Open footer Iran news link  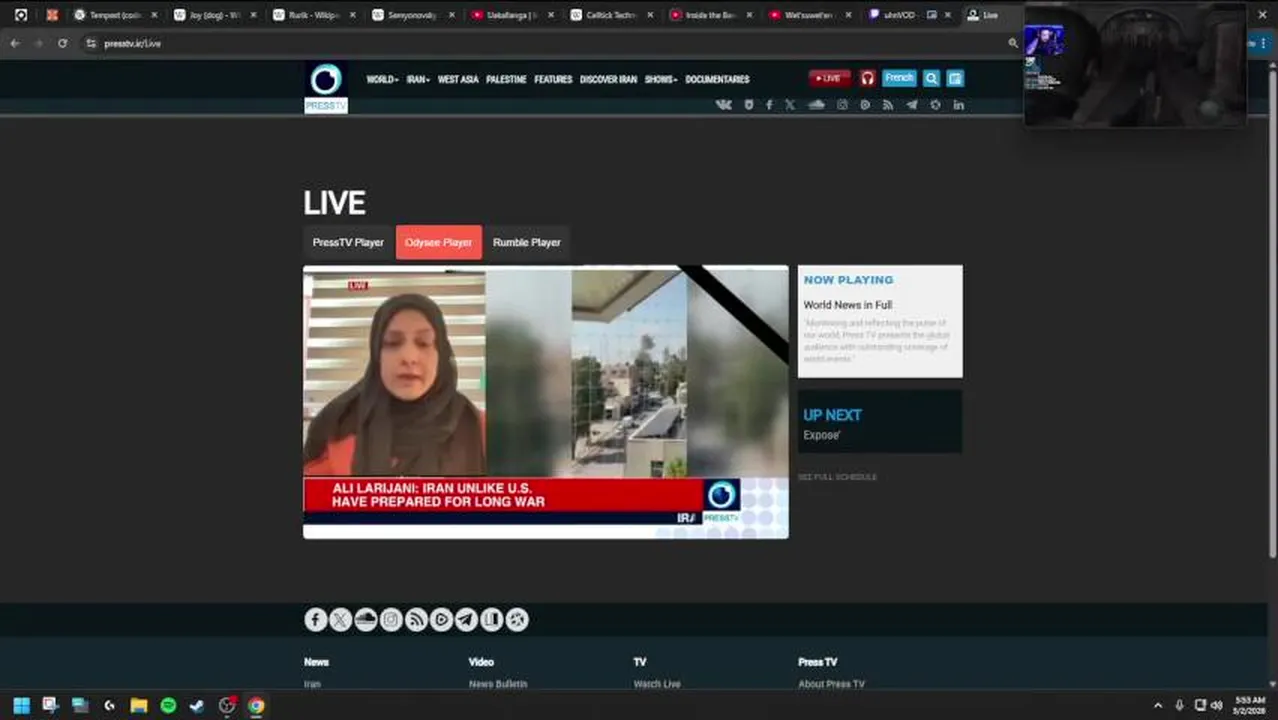312,684
